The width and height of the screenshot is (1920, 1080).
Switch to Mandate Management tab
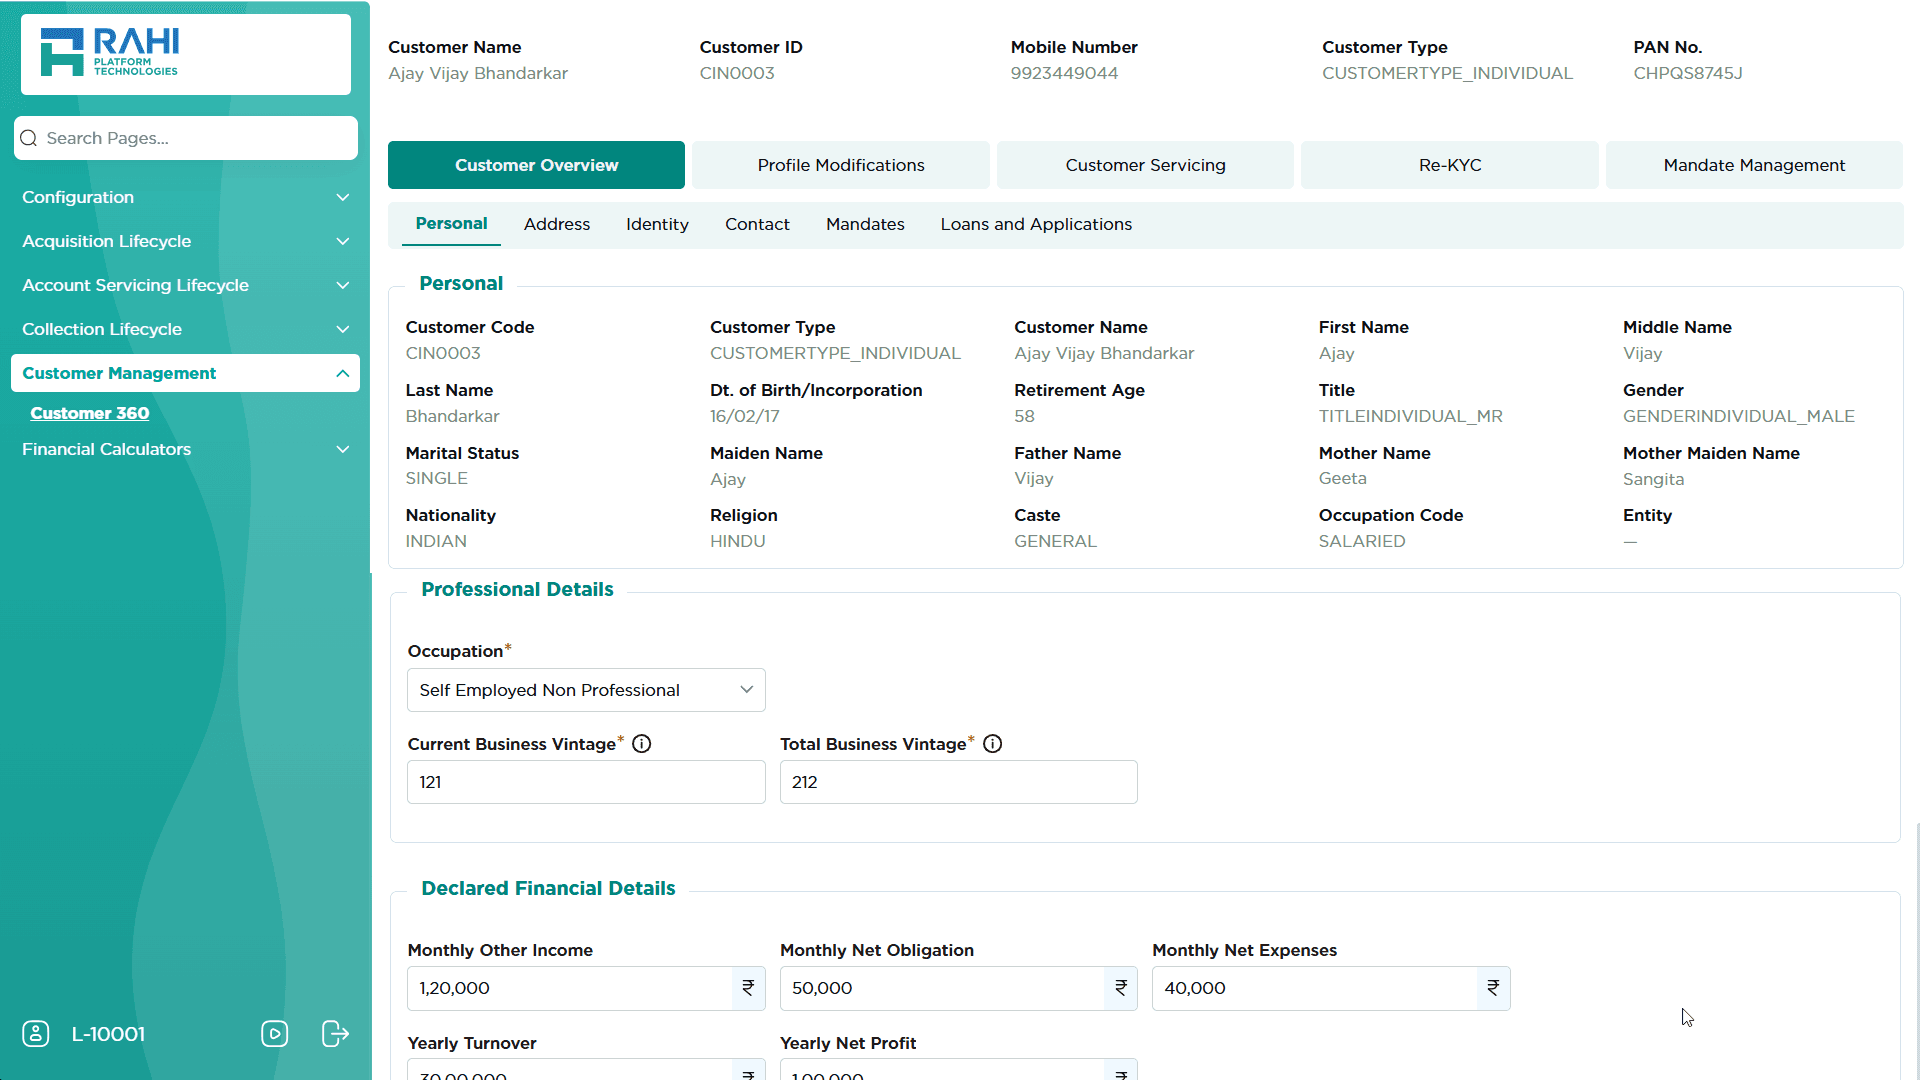1754,165
